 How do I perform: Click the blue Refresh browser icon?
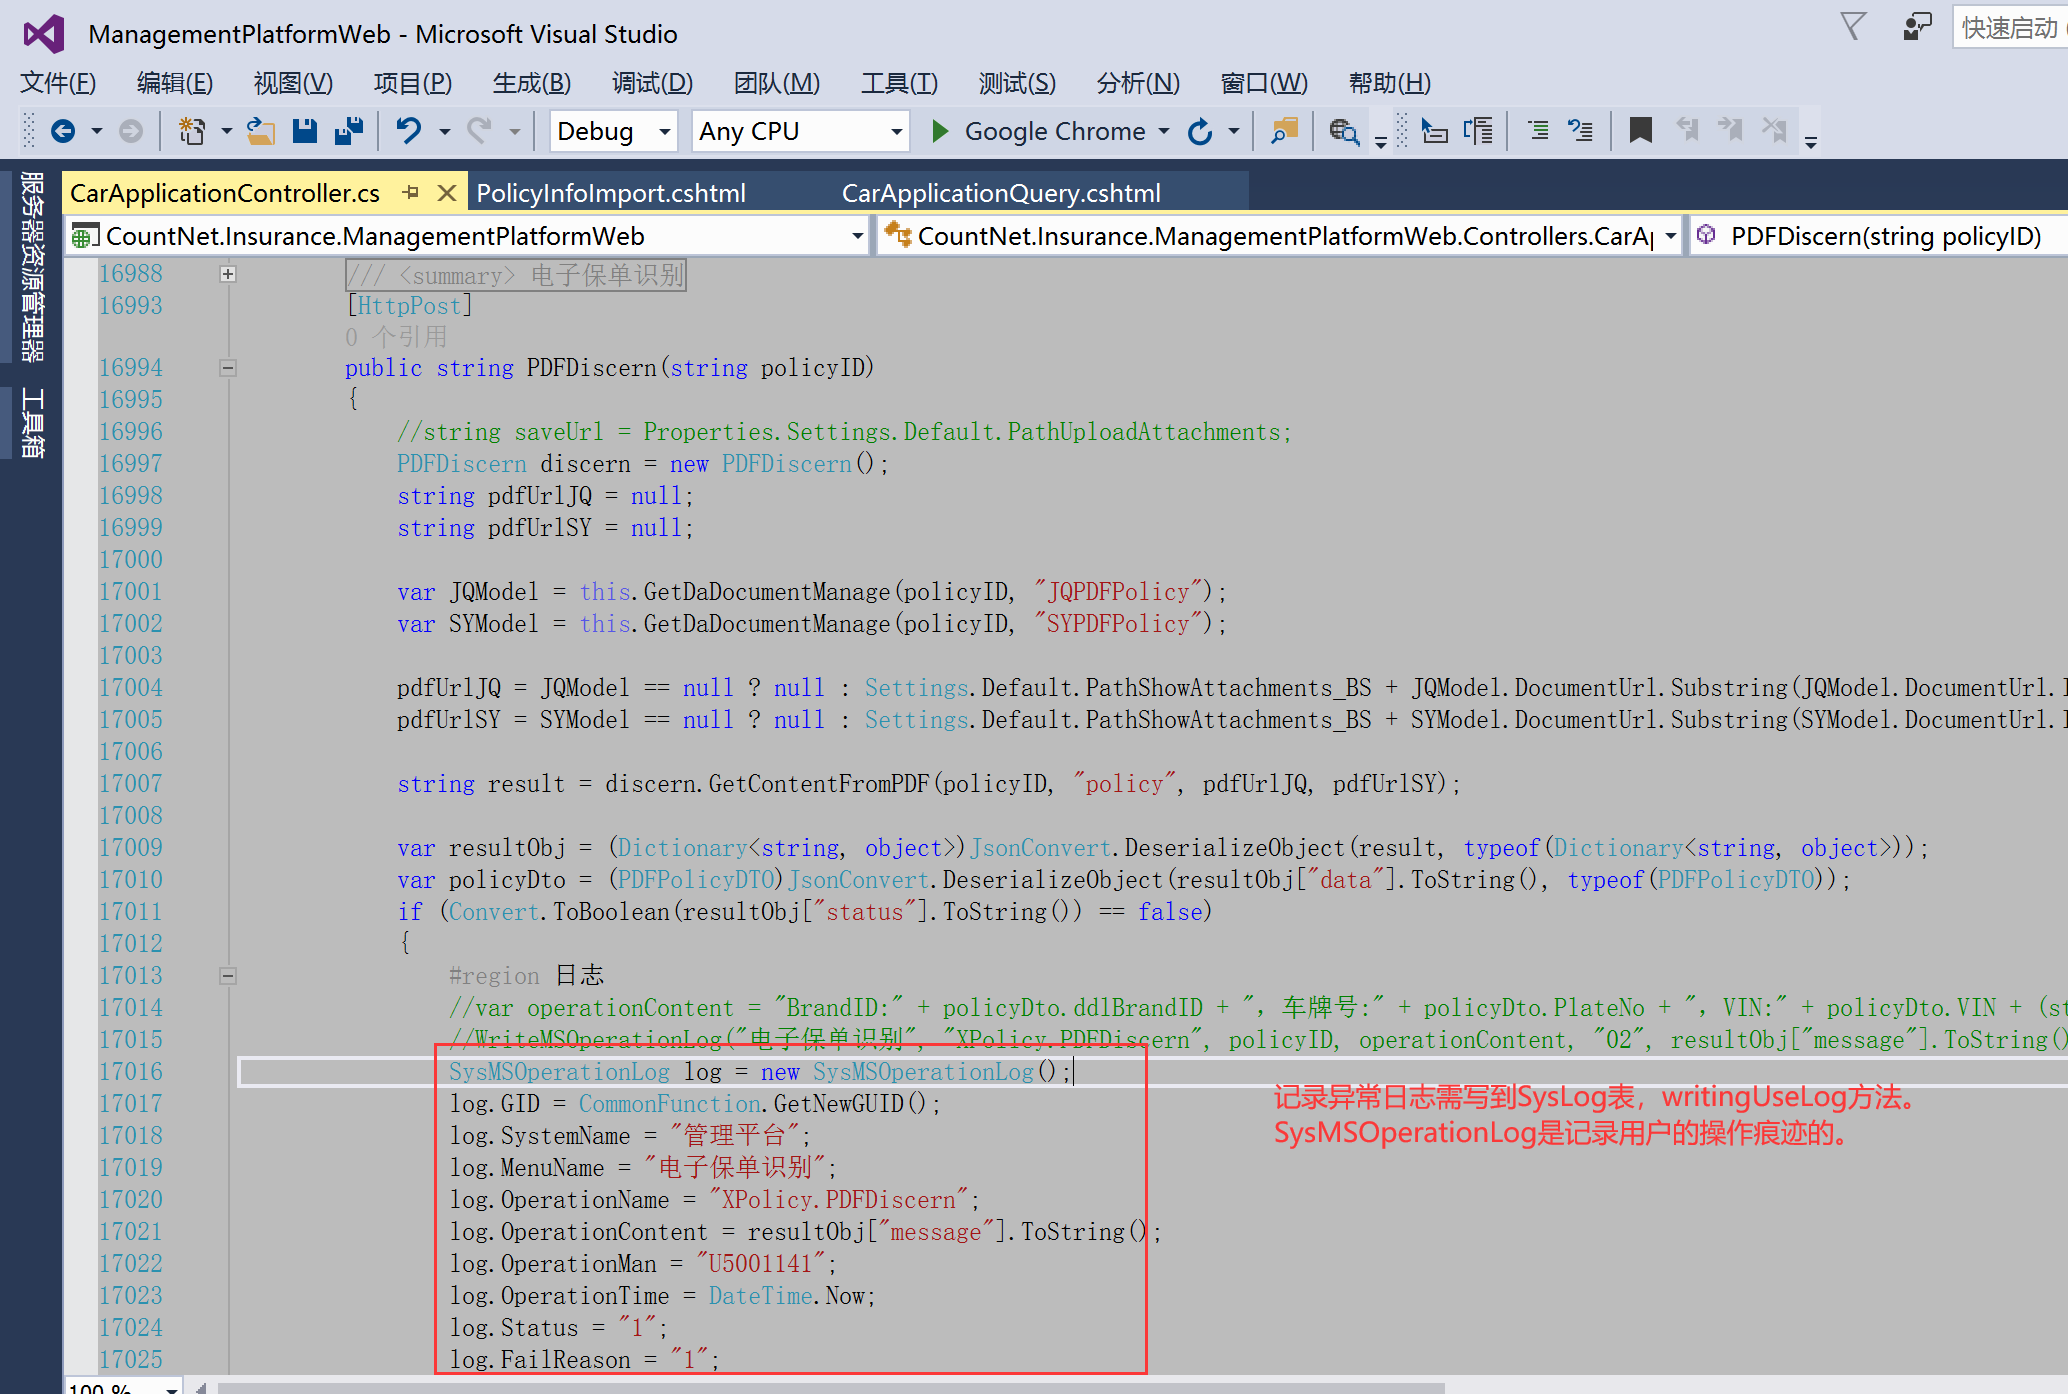[x=1200, y=131]
